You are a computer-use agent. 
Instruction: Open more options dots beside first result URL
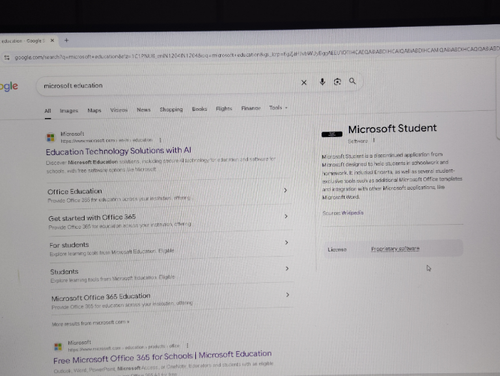160,140
